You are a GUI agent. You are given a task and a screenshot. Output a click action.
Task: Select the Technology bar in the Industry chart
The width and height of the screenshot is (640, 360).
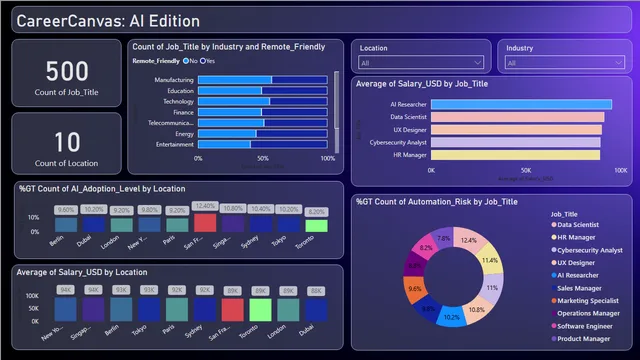pos(262,101)
